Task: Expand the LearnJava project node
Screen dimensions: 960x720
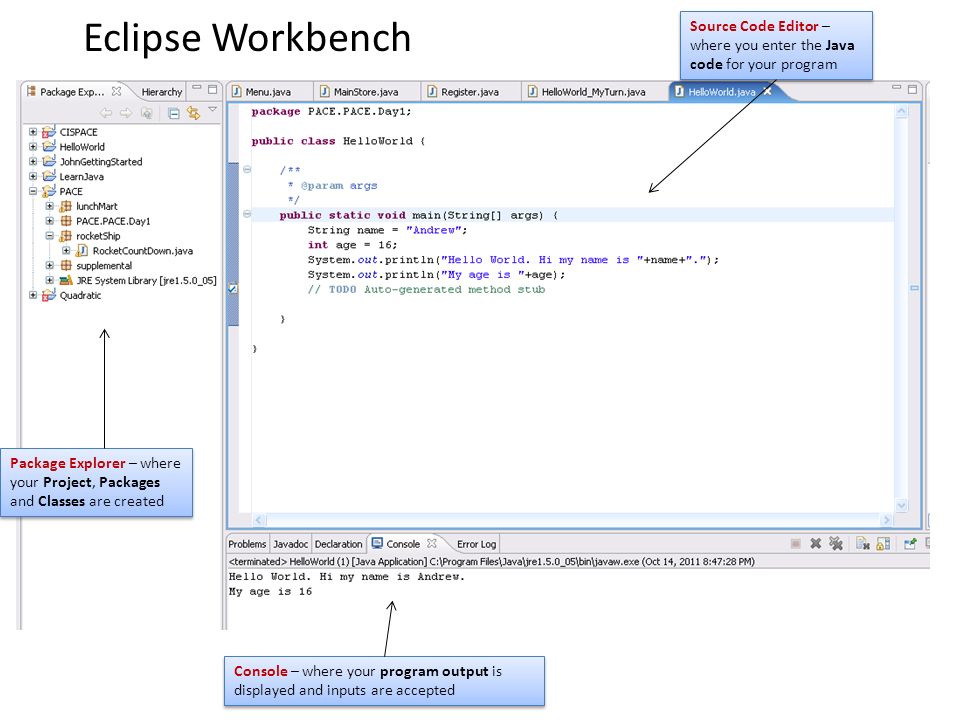Action: coord(33,176)
